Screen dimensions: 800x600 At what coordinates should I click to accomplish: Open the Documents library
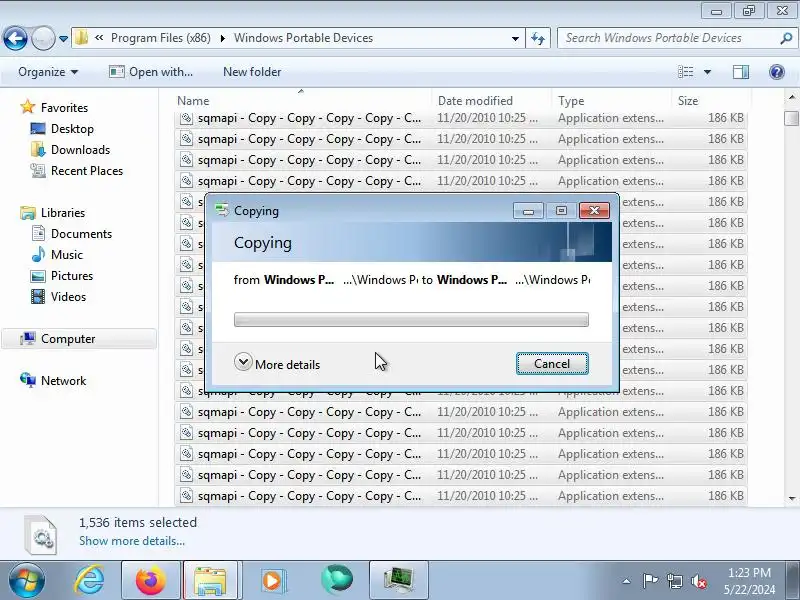81,234
